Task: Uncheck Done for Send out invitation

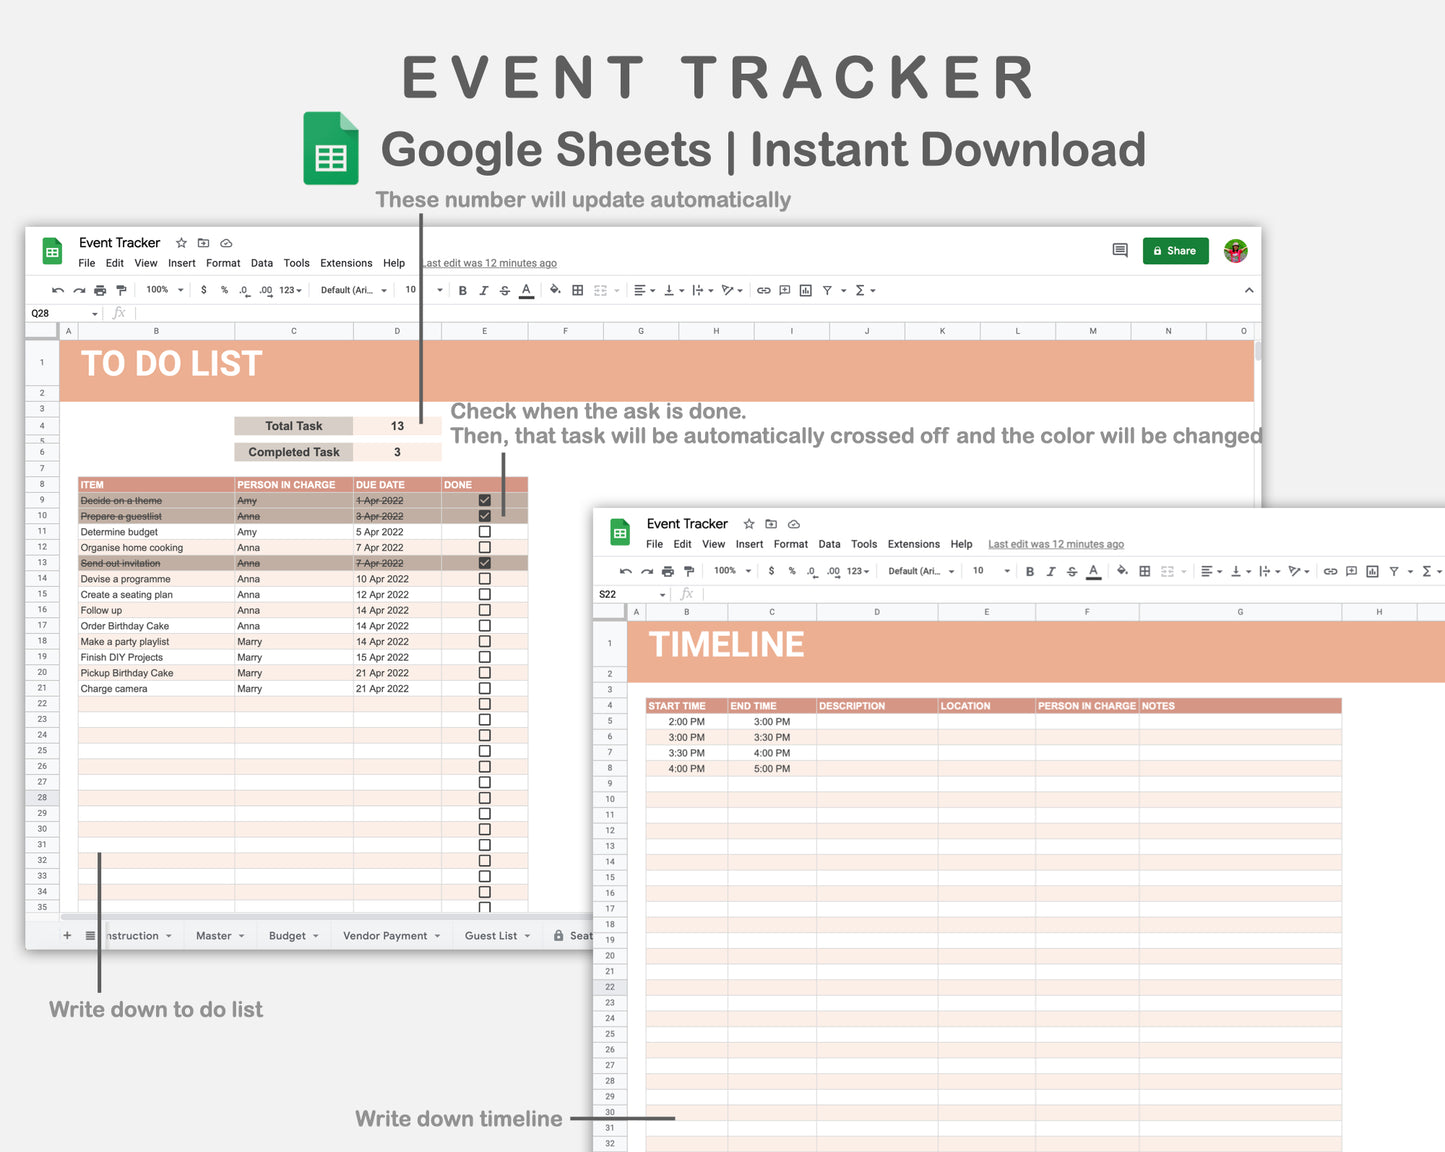Action: tap(485, 563)
